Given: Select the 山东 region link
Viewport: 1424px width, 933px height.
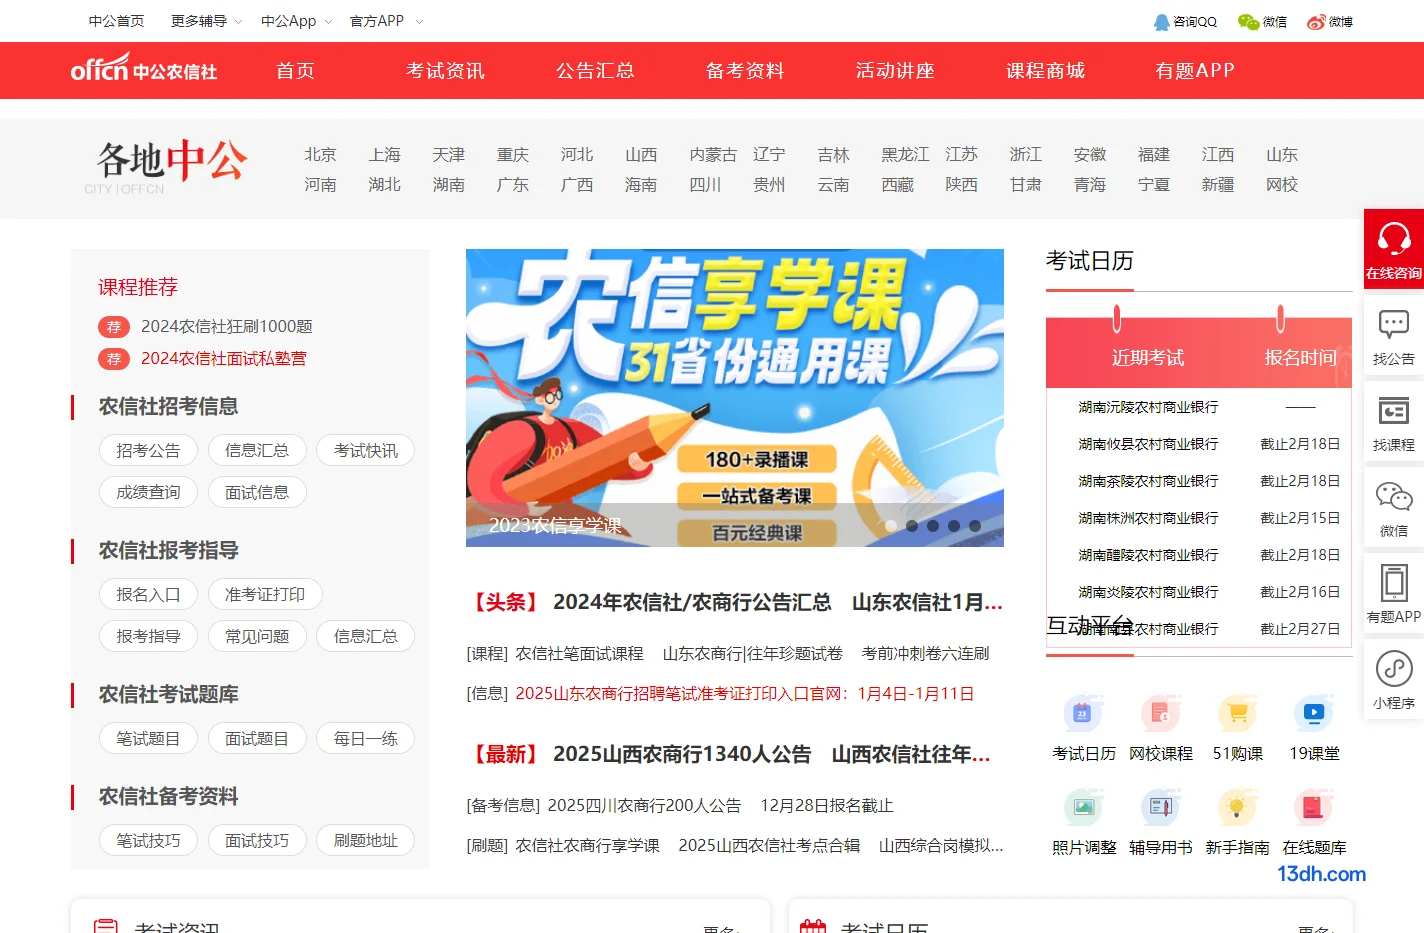Looking at the screenshot, I should [x=1281, y=154].
